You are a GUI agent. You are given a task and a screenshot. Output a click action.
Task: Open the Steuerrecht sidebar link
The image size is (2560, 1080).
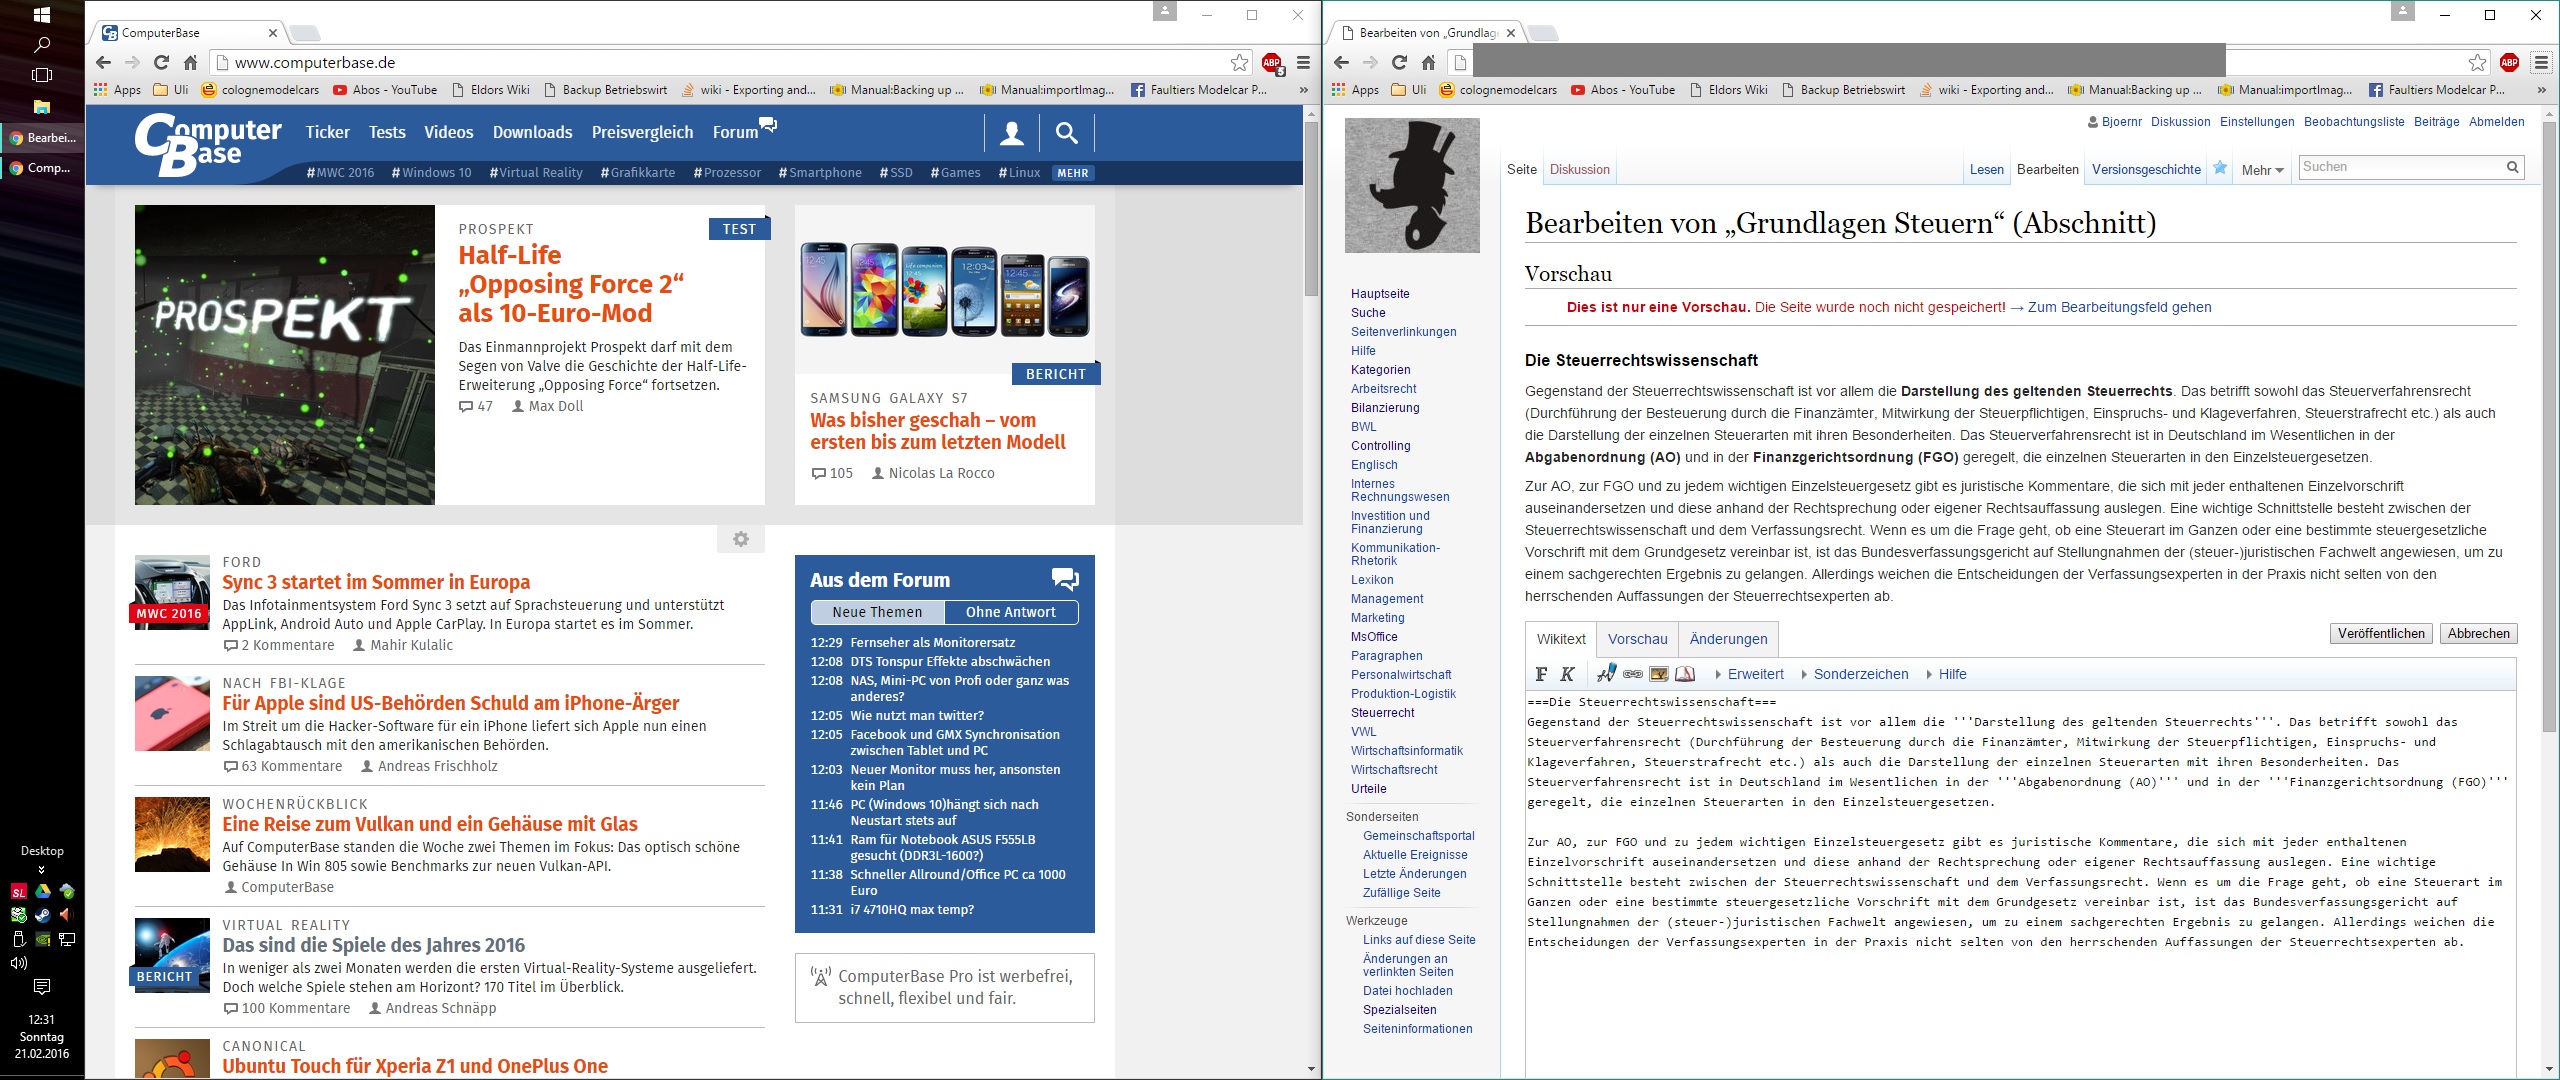(x=1382, y=713)
